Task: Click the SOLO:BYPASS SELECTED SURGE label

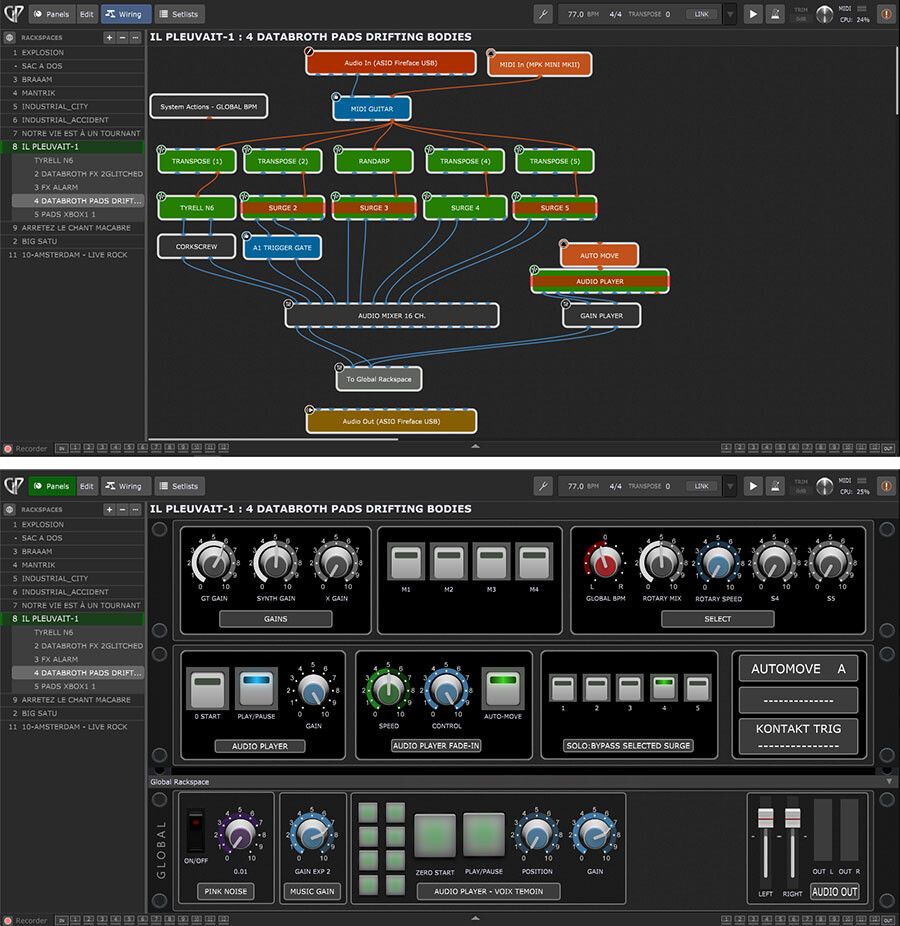Action: coord(628,745)
